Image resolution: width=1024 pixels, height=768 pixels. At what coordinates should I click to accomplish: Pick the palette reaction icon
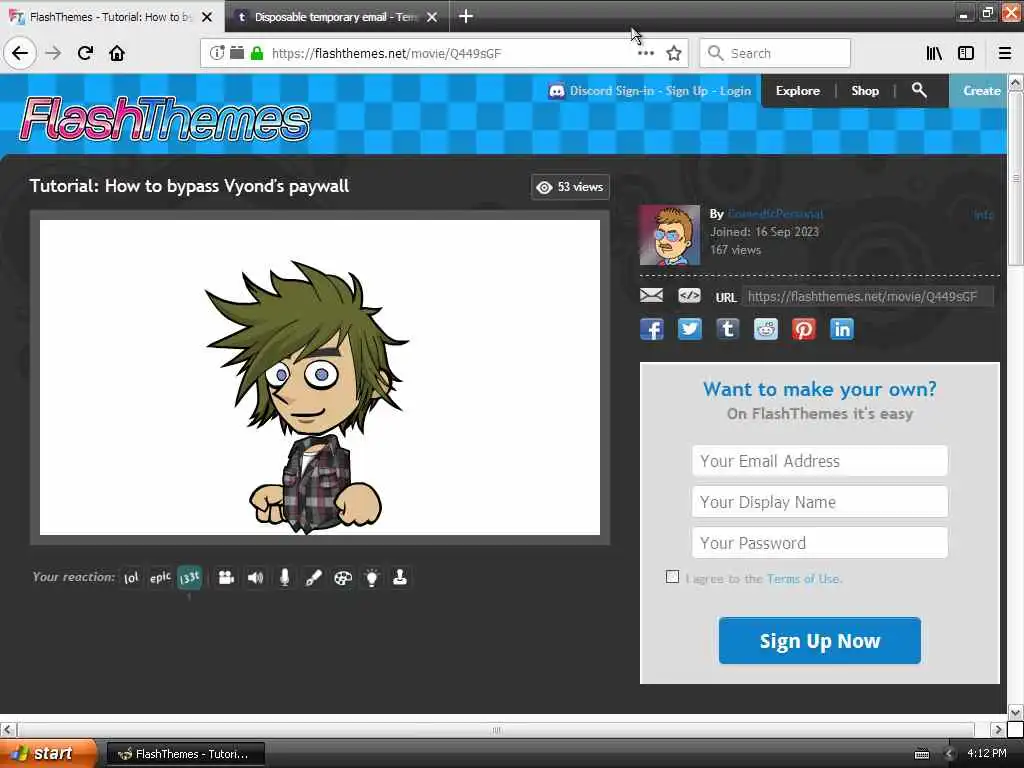click(343, 577)
